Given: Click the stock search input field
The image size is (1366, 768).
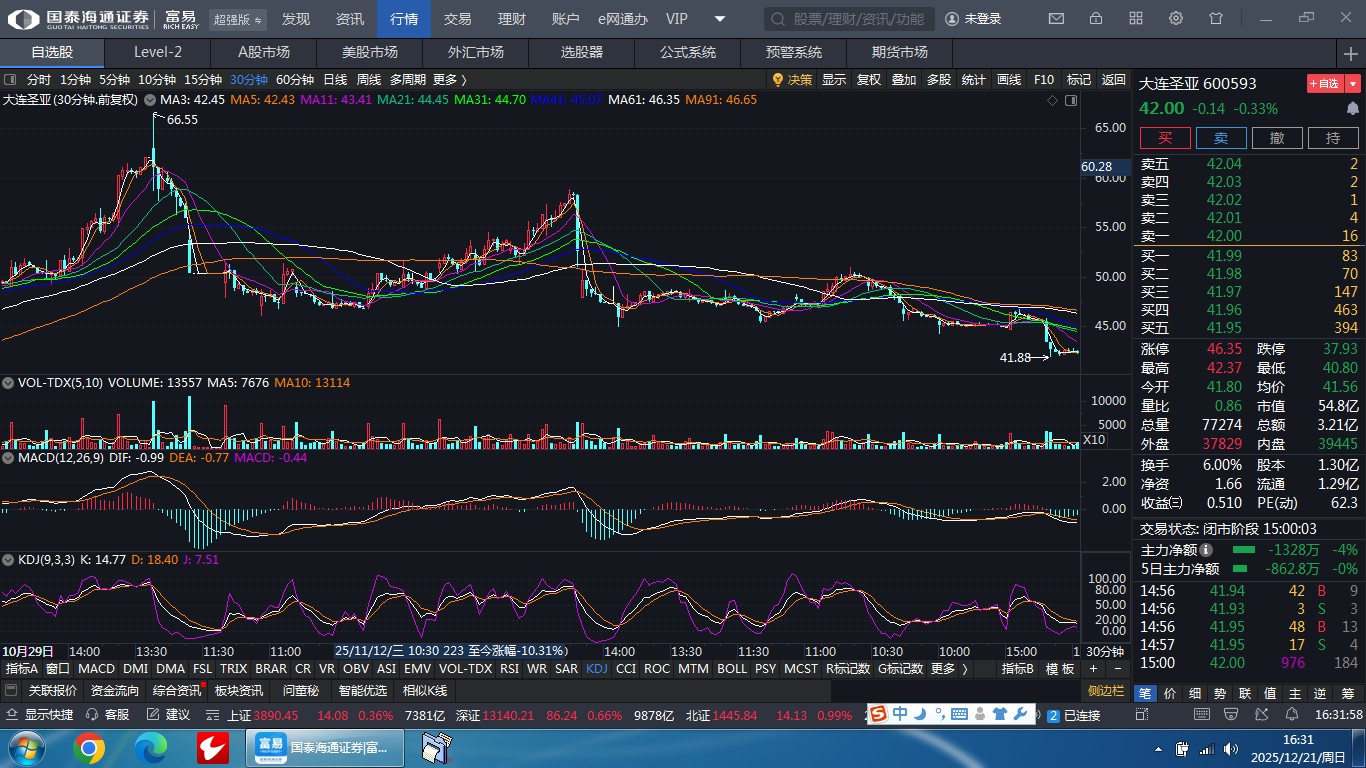Looking at the screenshot, I should [850, 19].
